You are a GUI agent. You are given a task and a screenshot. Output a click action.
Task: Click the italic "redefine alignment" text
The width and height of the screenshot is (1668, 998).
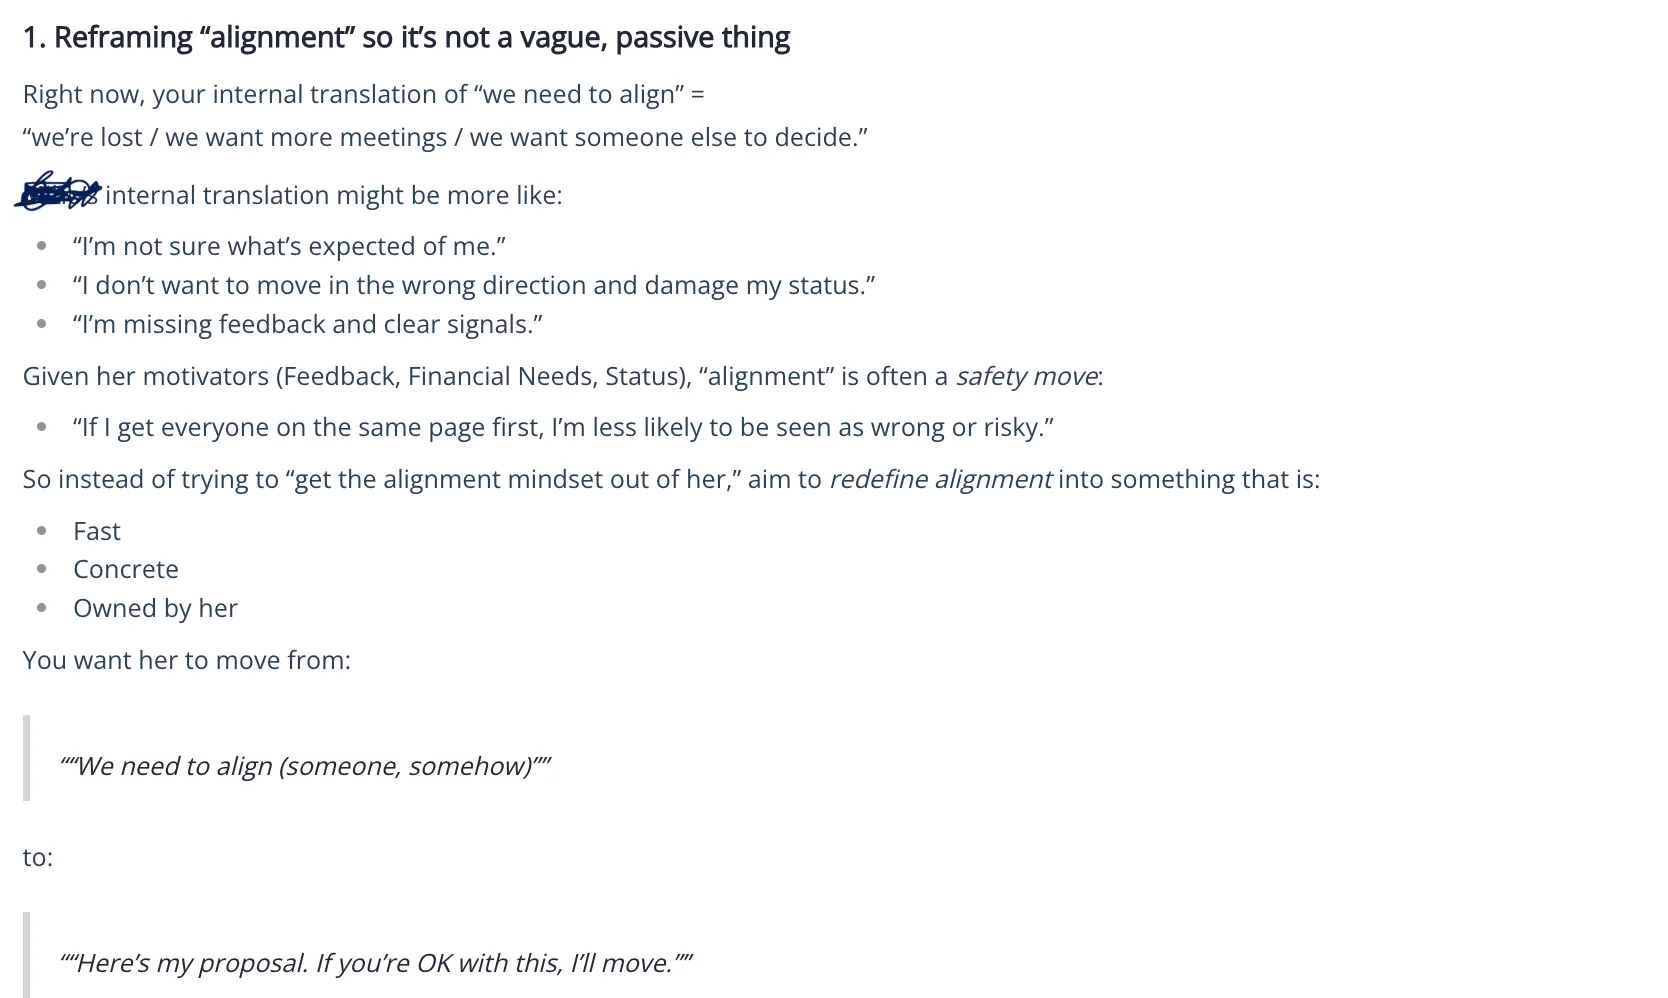(x=940, y=479)
